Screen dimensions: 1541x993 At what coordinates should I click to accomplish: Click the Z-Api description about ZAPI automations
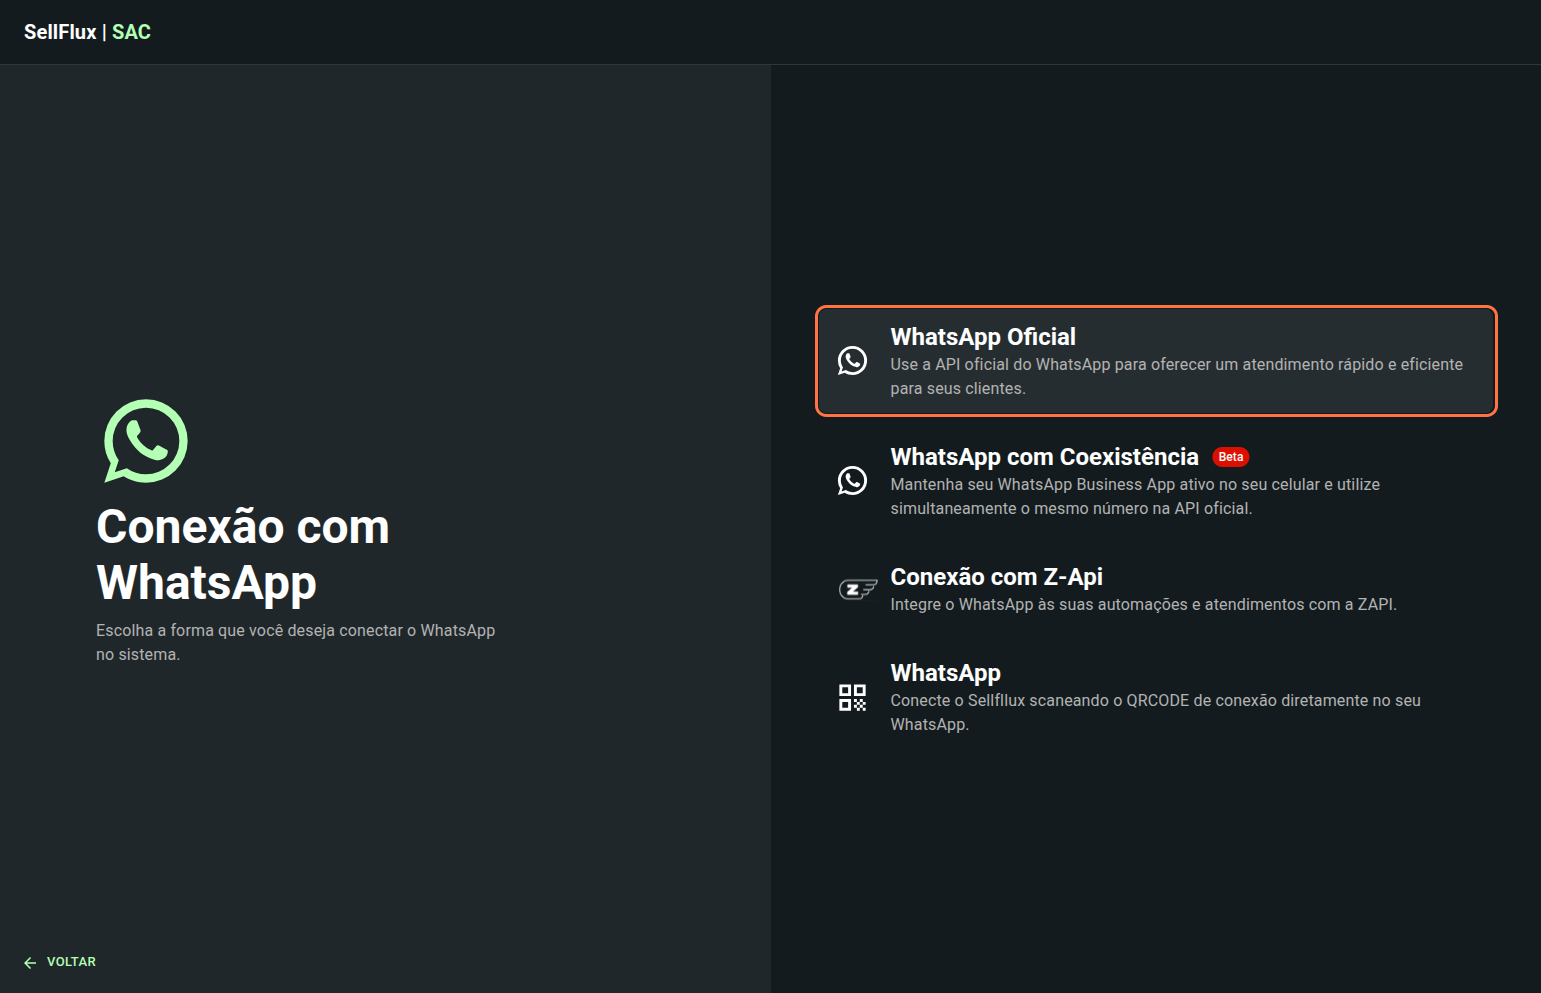coord(1143,604)
